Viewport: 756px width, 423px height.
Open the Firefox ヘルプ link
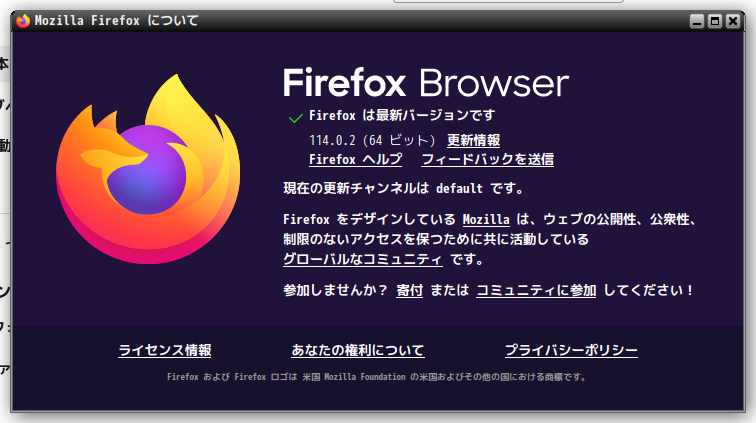(355, 159)
